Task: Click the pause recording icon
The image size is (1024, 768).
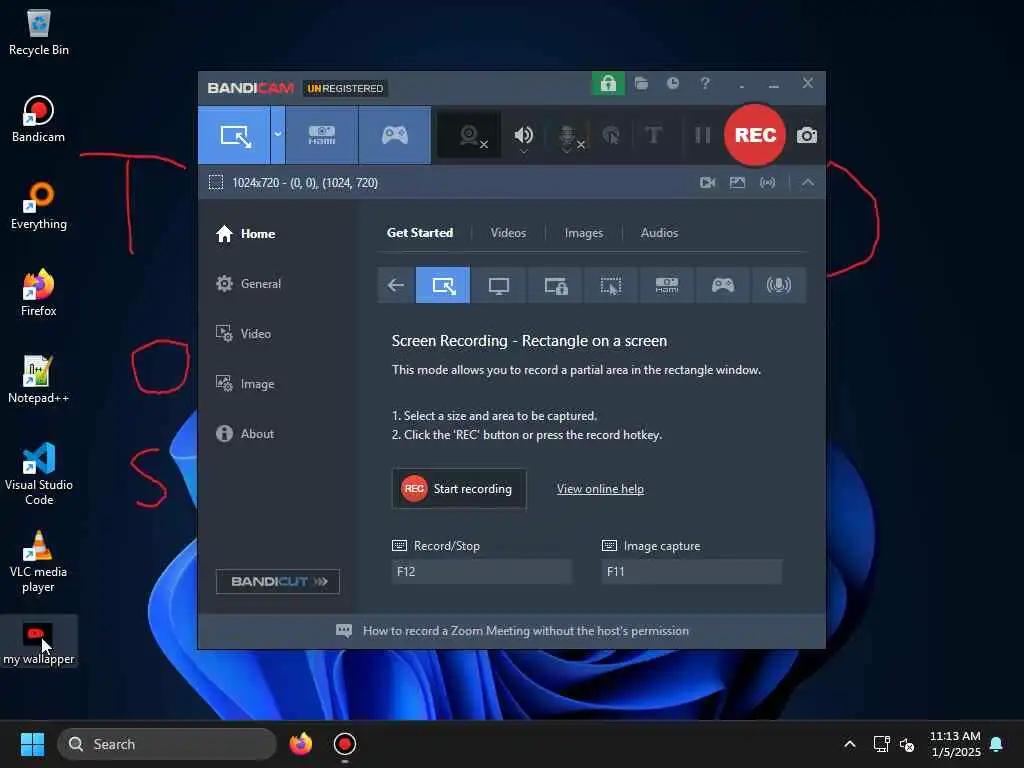Action: tap(703, 135)
